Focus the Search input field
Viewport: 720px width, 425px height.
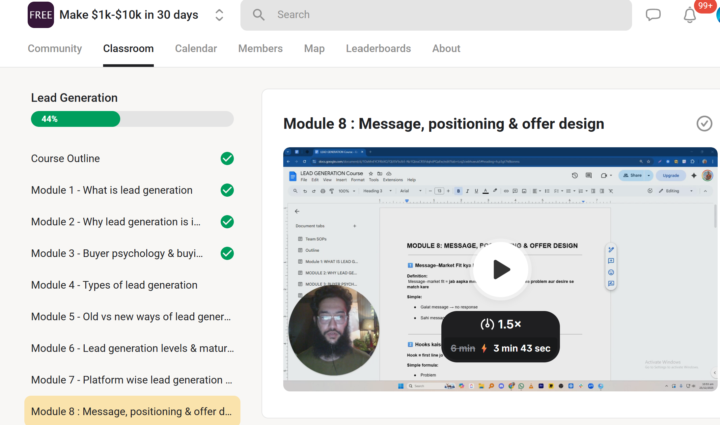(x=436, y=15)
